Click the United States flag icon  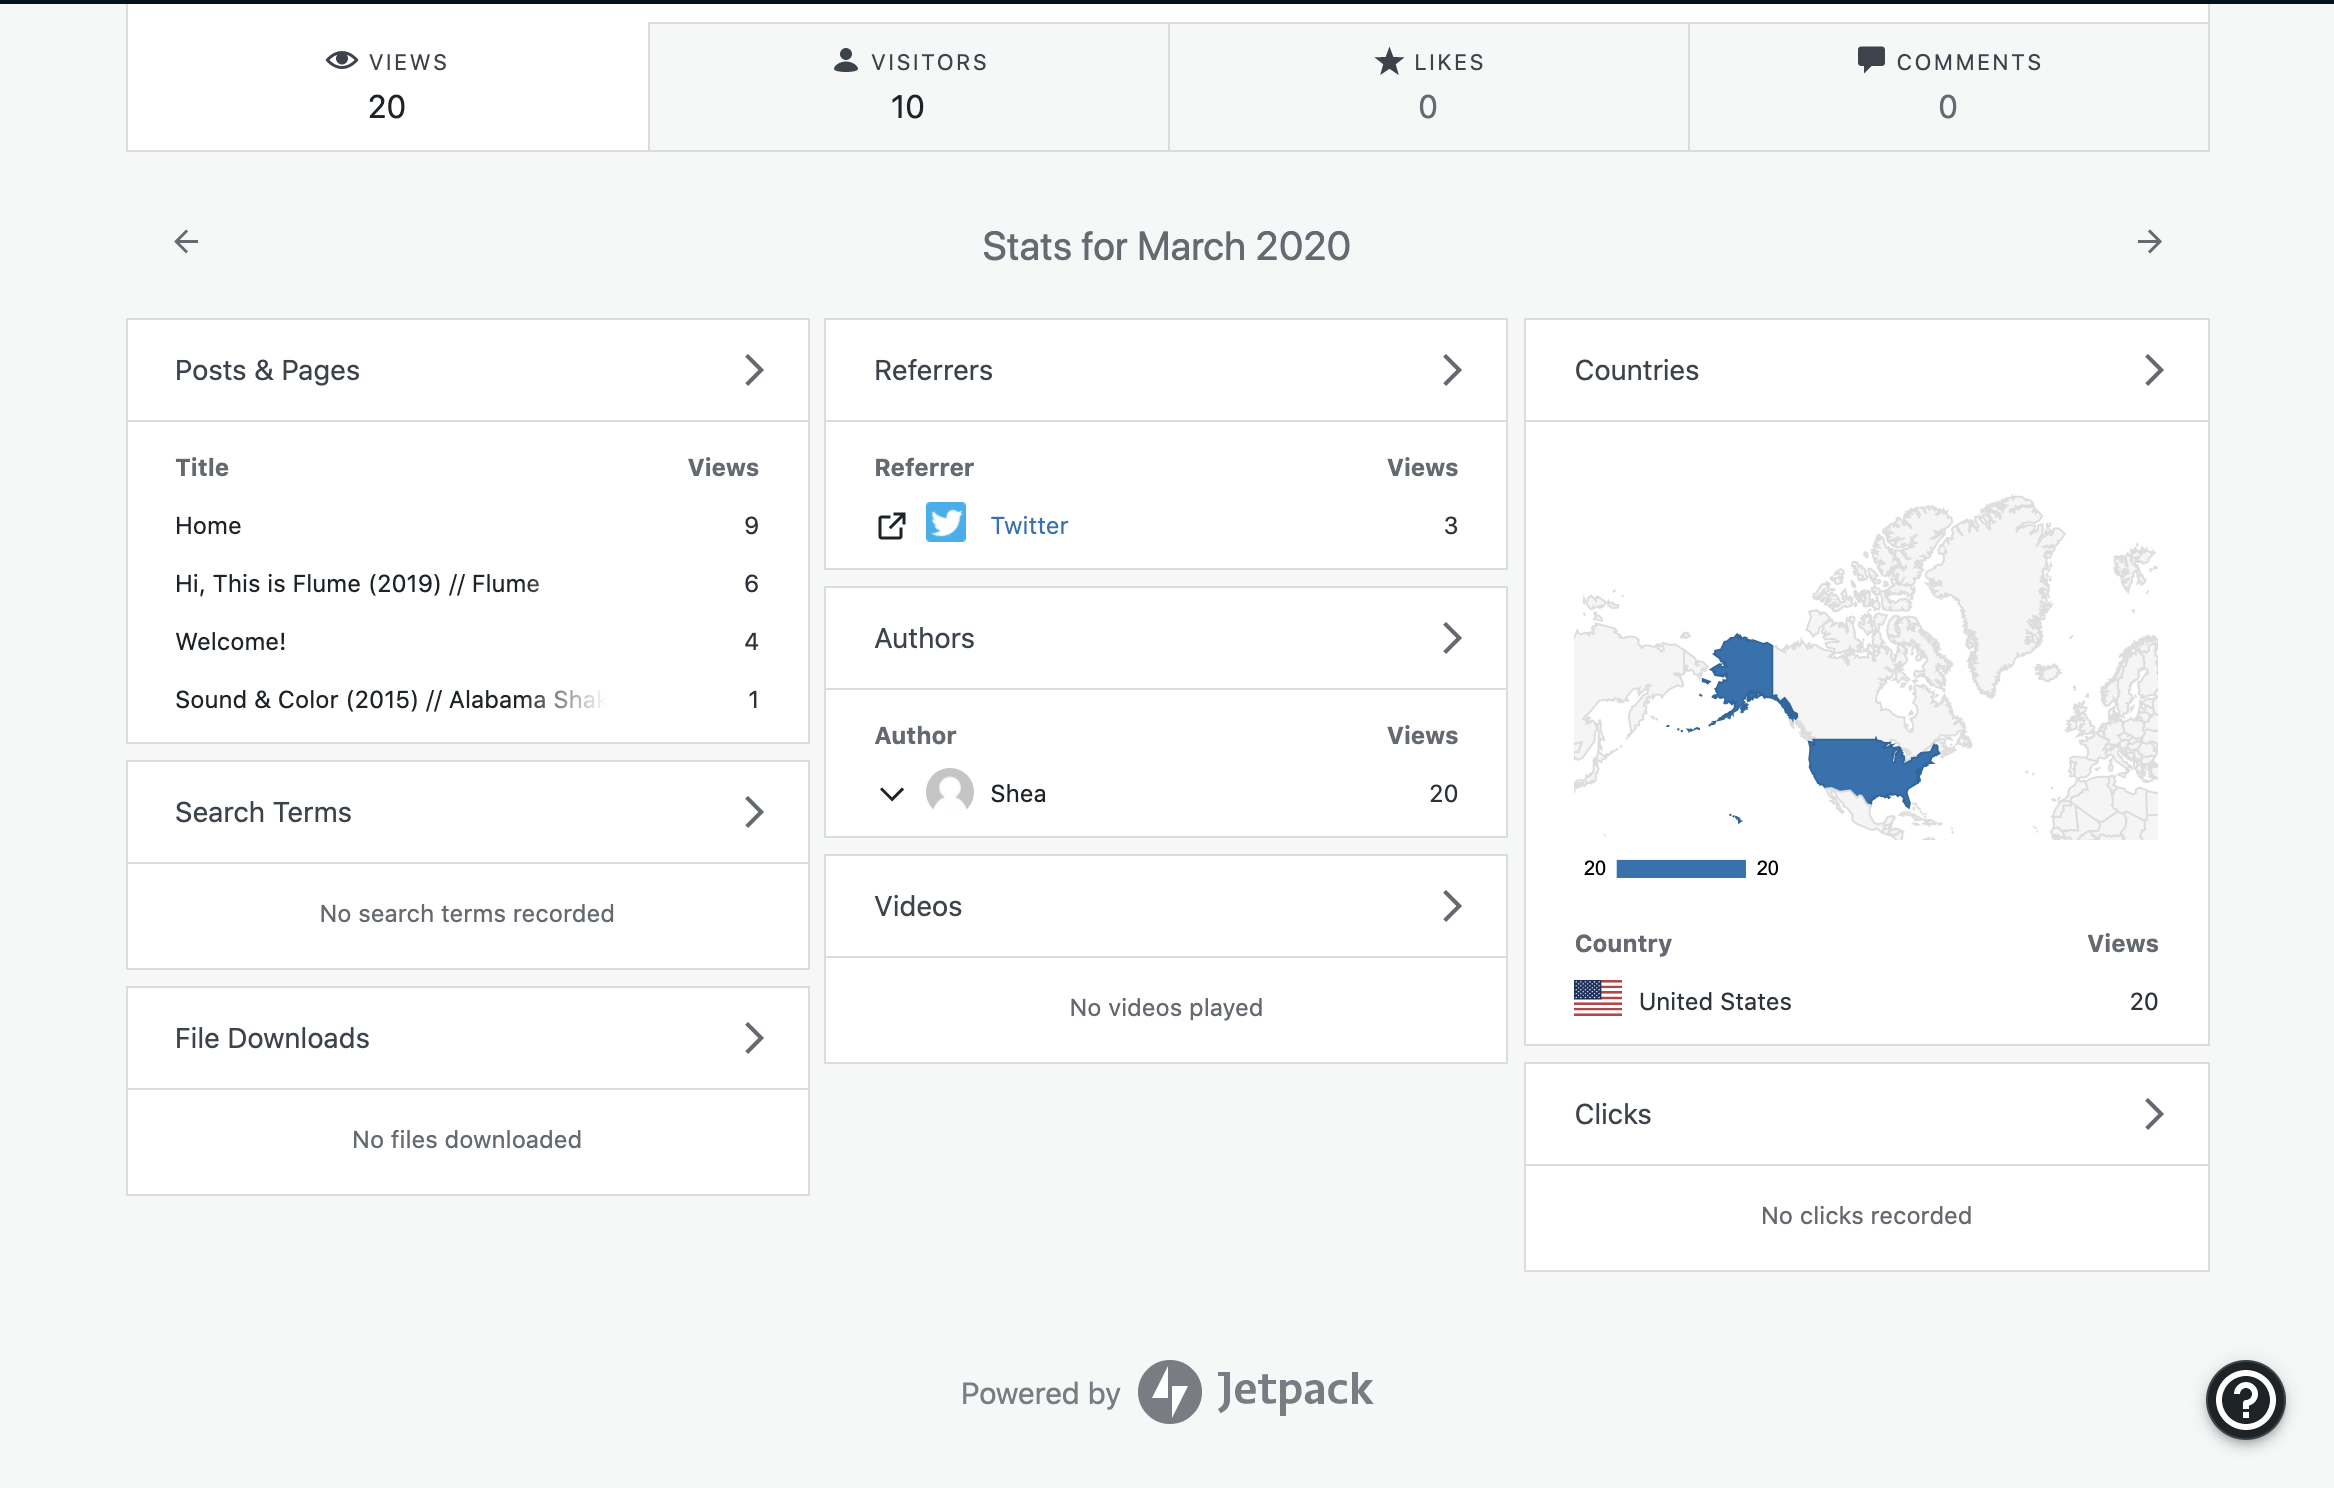tap(1597, 999)
